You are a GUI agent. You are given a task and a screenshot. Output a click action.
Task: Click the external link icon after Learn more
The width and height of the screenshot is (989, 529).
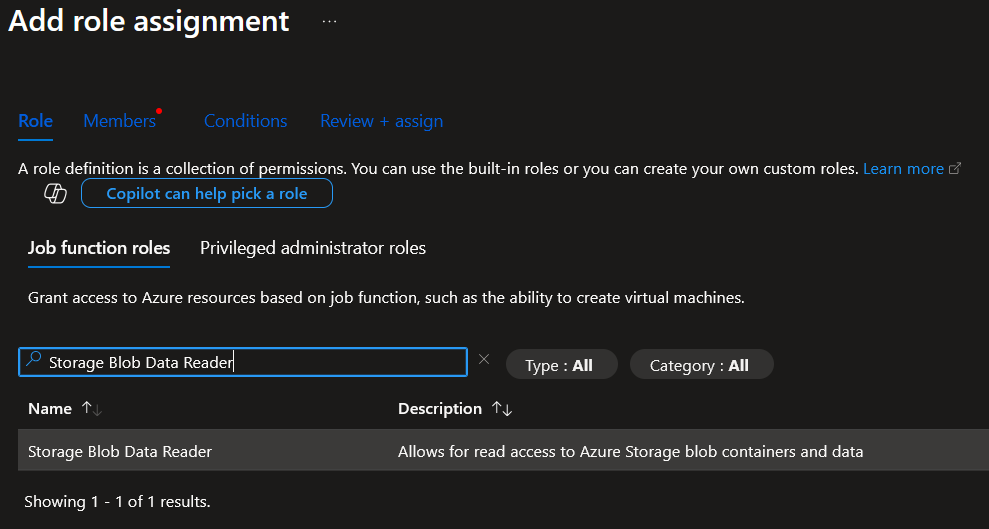[x=955, y=168]
